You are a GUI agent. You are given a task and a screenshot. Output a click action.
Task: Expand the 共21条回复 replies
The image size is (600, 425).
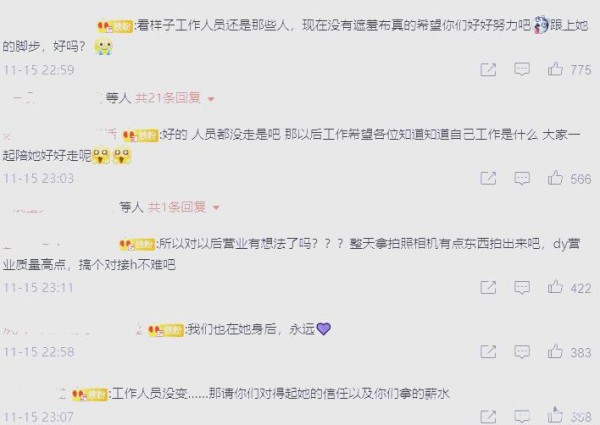coord(168,98)
